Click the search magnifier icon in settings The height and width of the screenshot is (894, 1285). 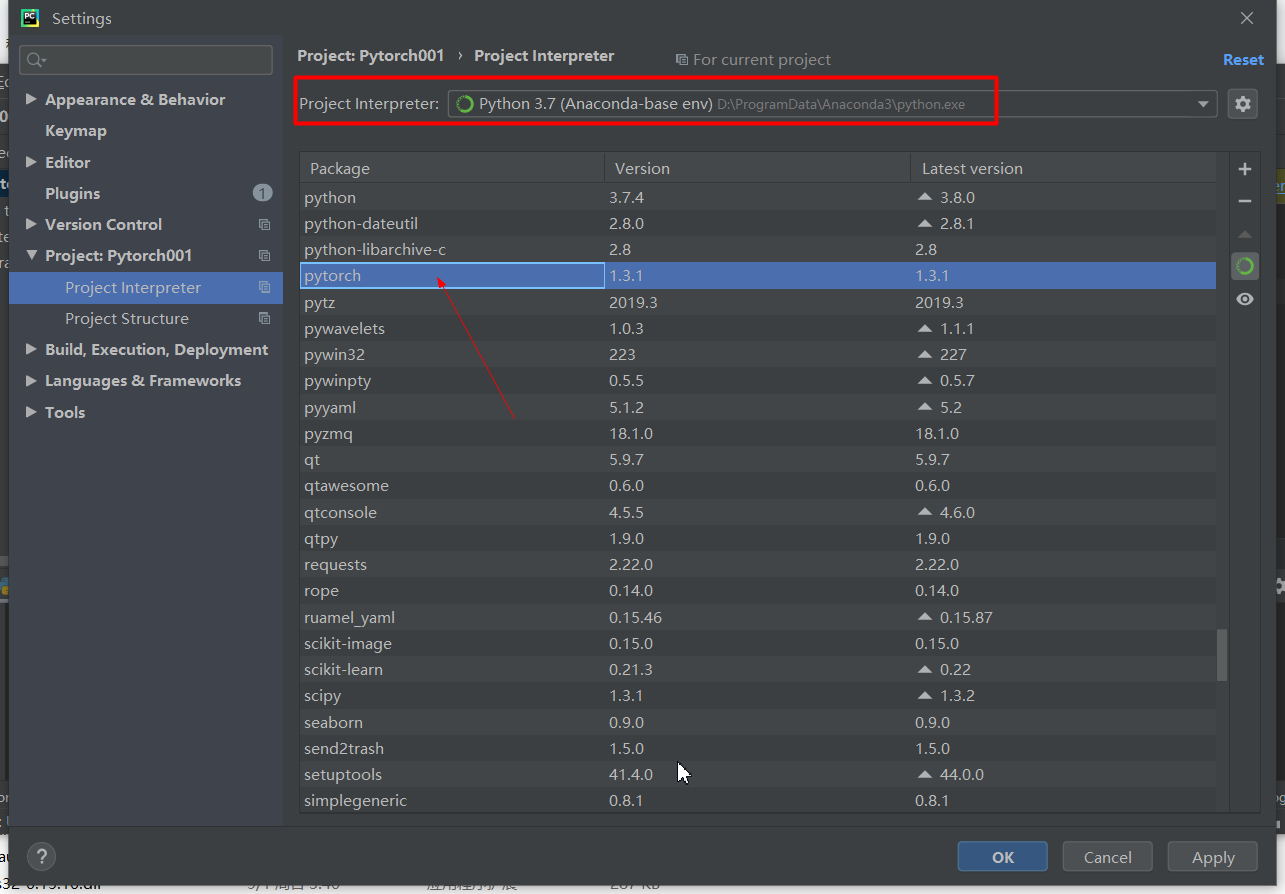pyautogui.click(x=36, y=60)
